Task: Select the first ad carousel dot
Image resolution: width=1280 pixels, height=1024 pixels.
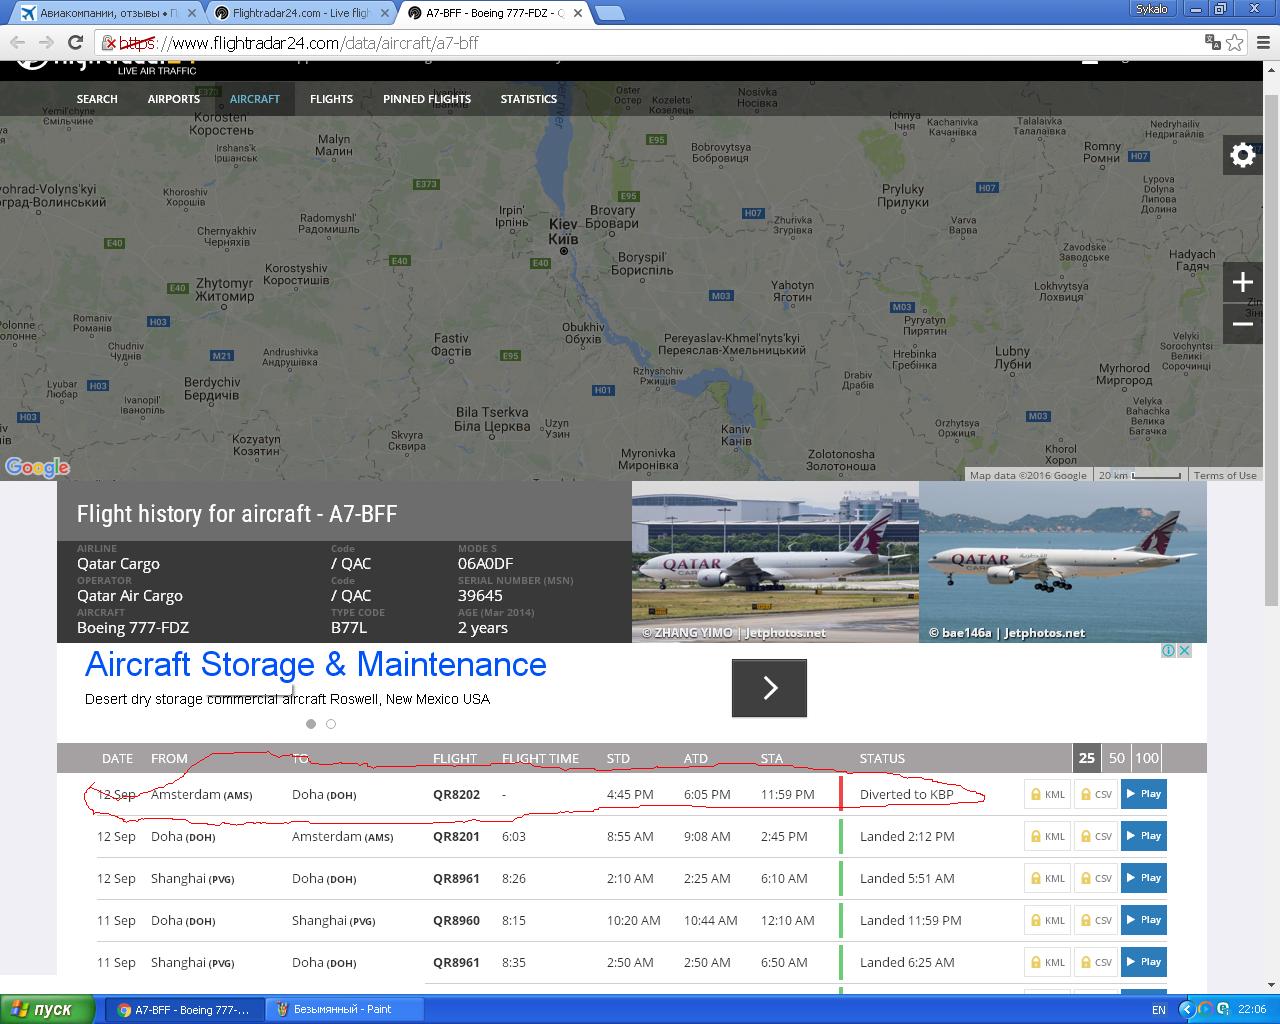Action: (311, 724)
